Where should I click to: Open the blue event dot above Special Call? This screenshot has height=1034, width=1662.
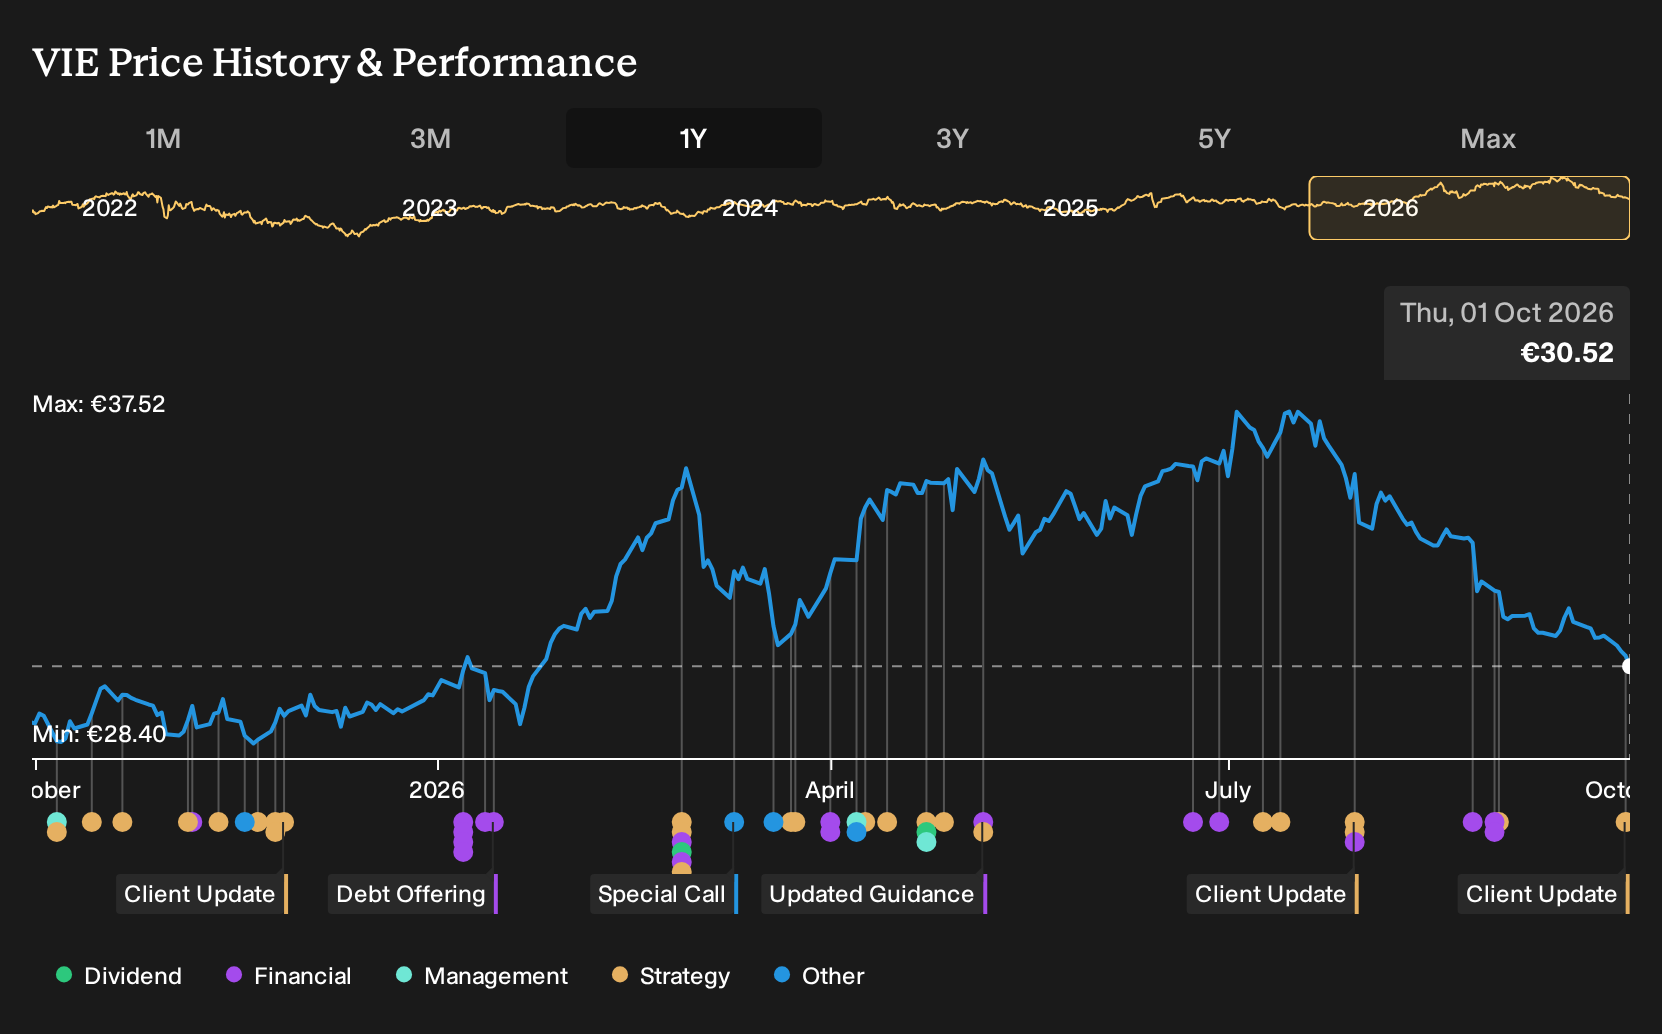tap(734, 822)
